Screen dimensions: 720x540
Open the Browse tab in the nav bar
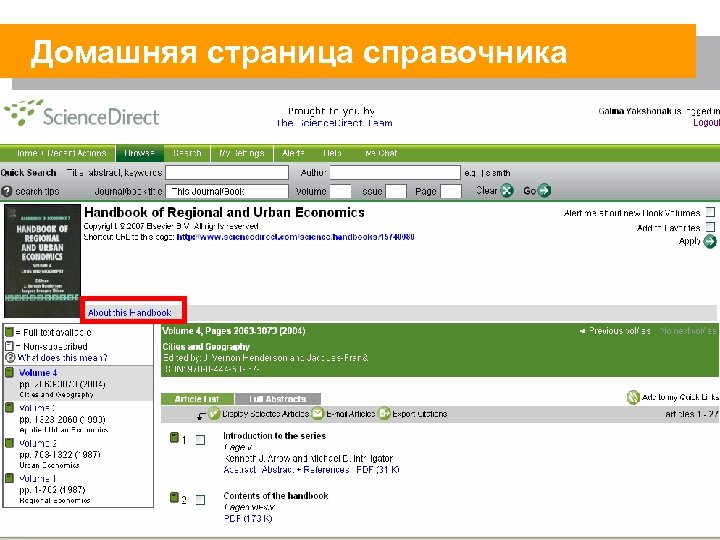tap(140, 153)
